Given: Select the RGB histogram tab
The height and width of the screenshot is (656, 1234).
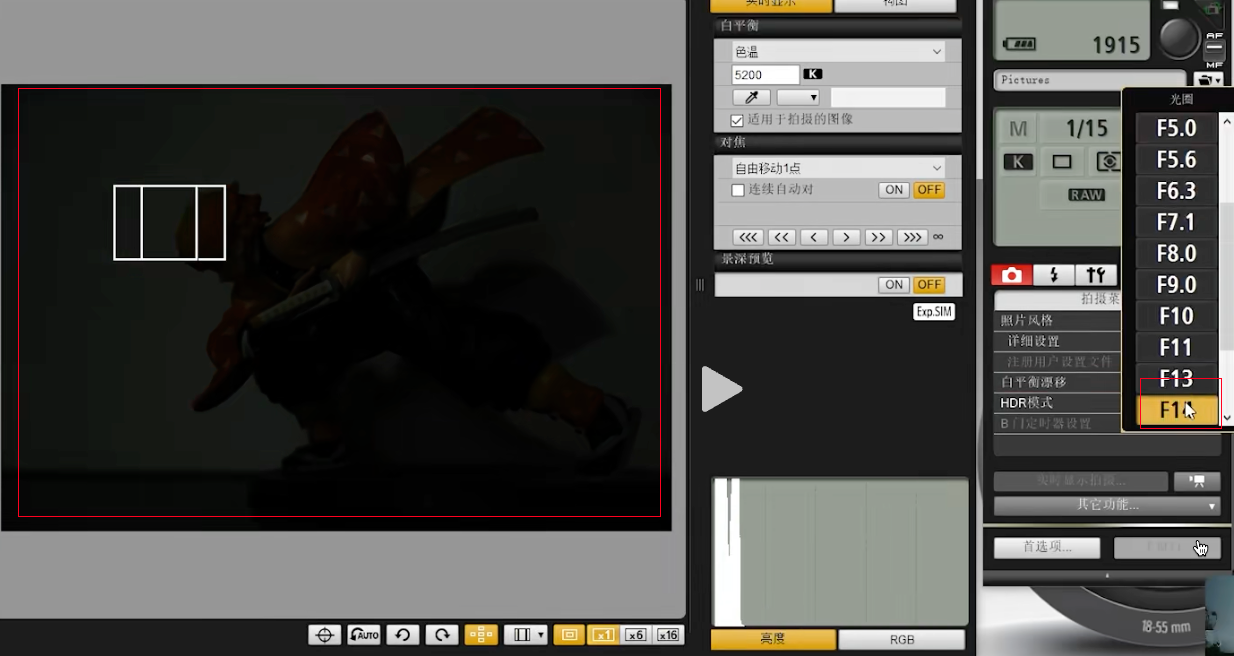Looking at the screenshot, I should point(901,640).
